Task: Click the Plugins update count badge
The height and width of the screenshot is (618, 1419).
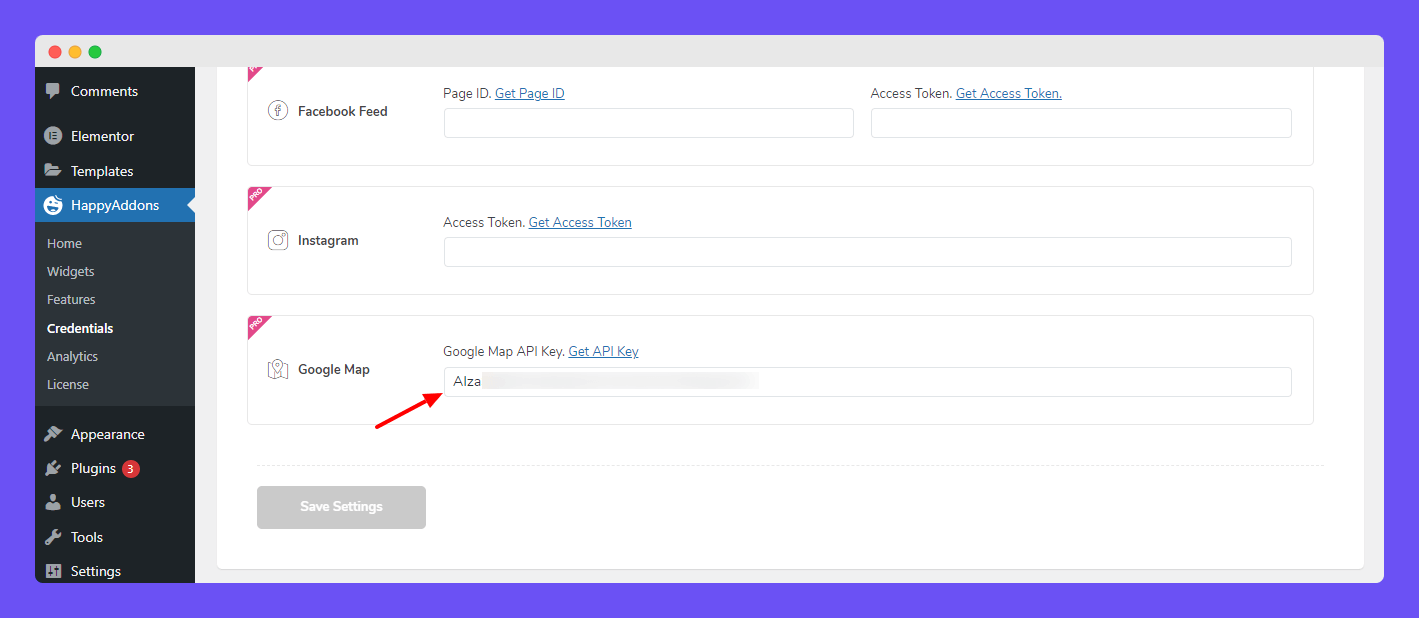Action: [x=131, y=468]
